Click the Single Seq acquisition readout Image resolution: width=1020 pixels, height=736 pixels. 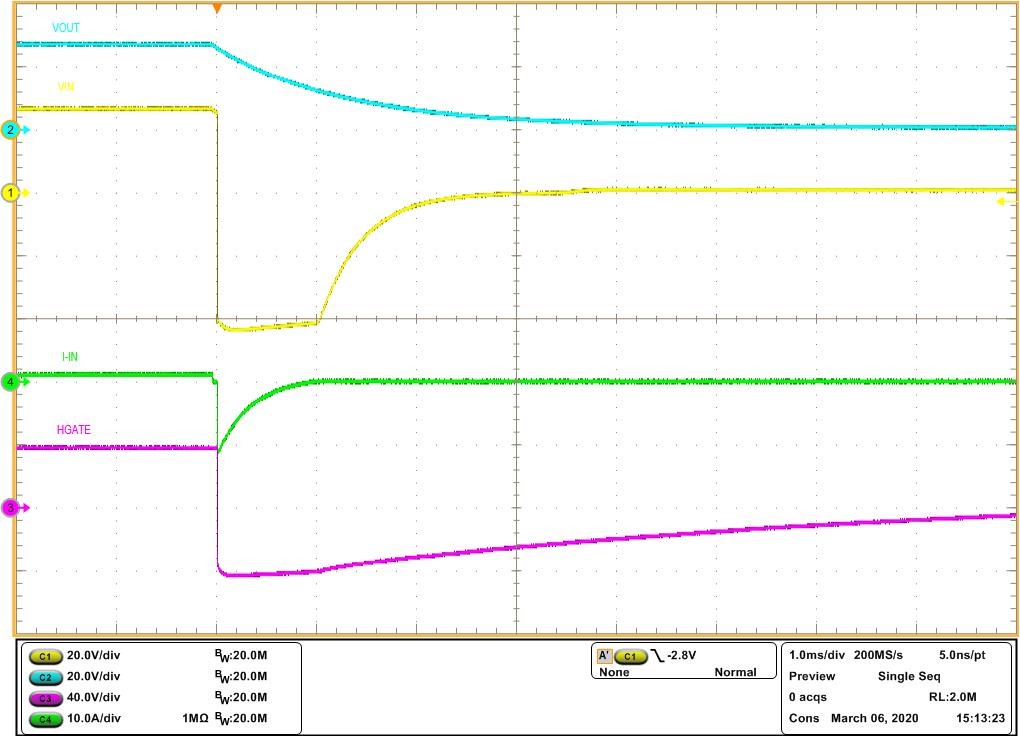coord(911,676)
